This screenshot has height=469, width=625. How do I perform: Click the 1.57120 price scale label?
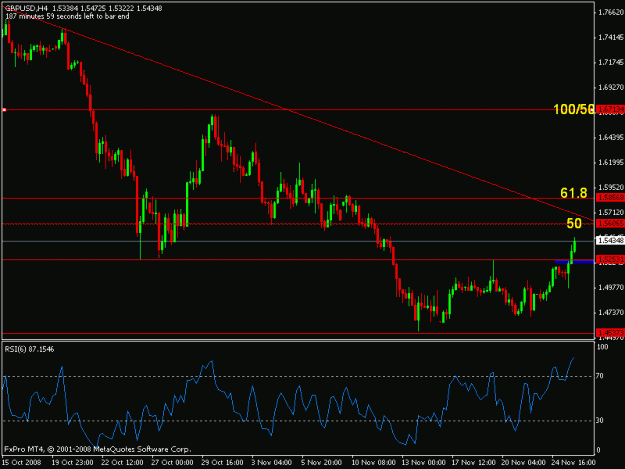click(611, 212)
